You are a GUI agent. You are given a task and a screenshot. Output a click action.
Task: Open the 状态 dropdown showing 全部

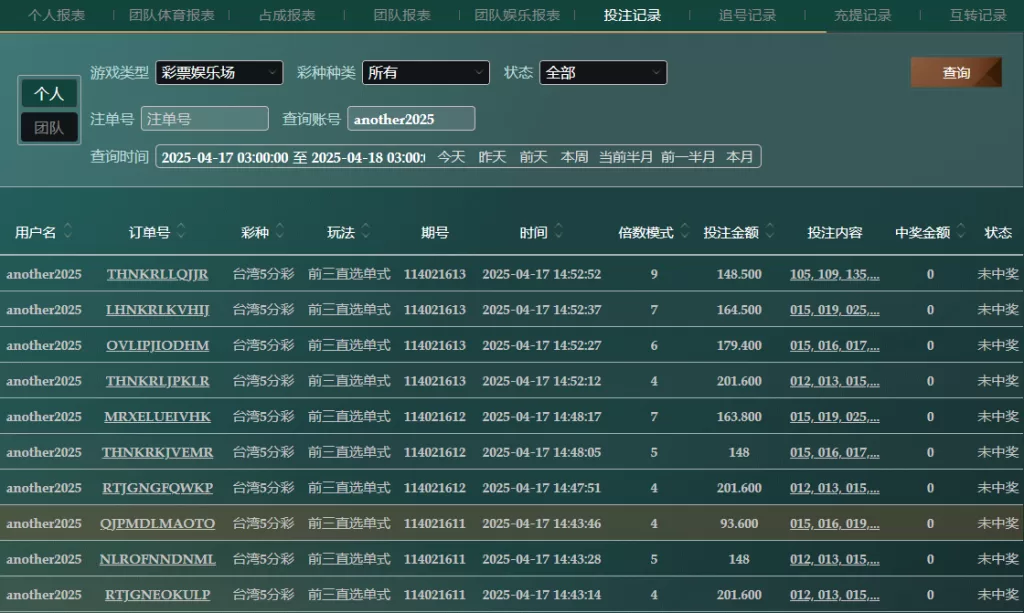pyautogui.click(x=602, y=73)
